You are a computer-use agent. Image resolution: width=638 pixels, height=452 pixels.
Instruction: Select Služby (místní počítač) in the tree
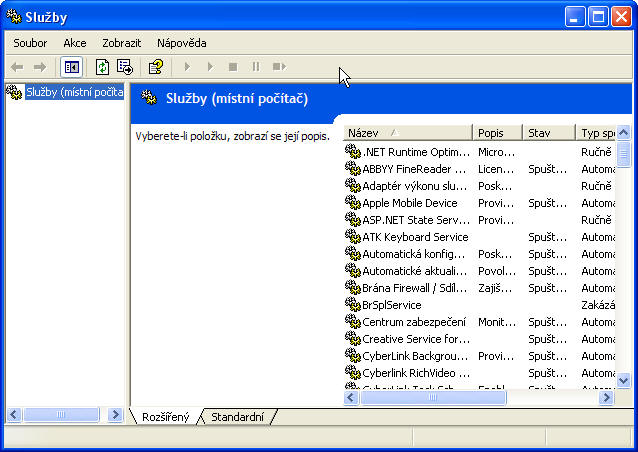tap(68, 93)
